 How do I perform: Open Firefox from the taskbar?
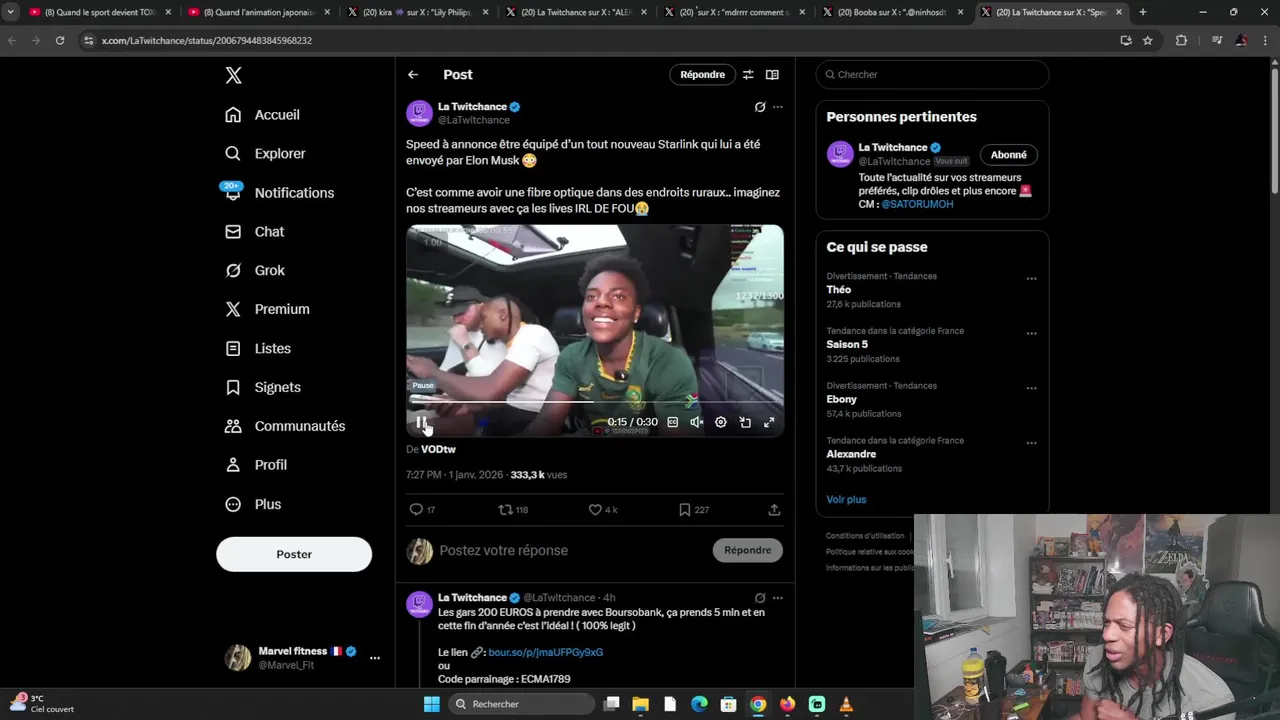pyautogui.click(x=787, y=704)
